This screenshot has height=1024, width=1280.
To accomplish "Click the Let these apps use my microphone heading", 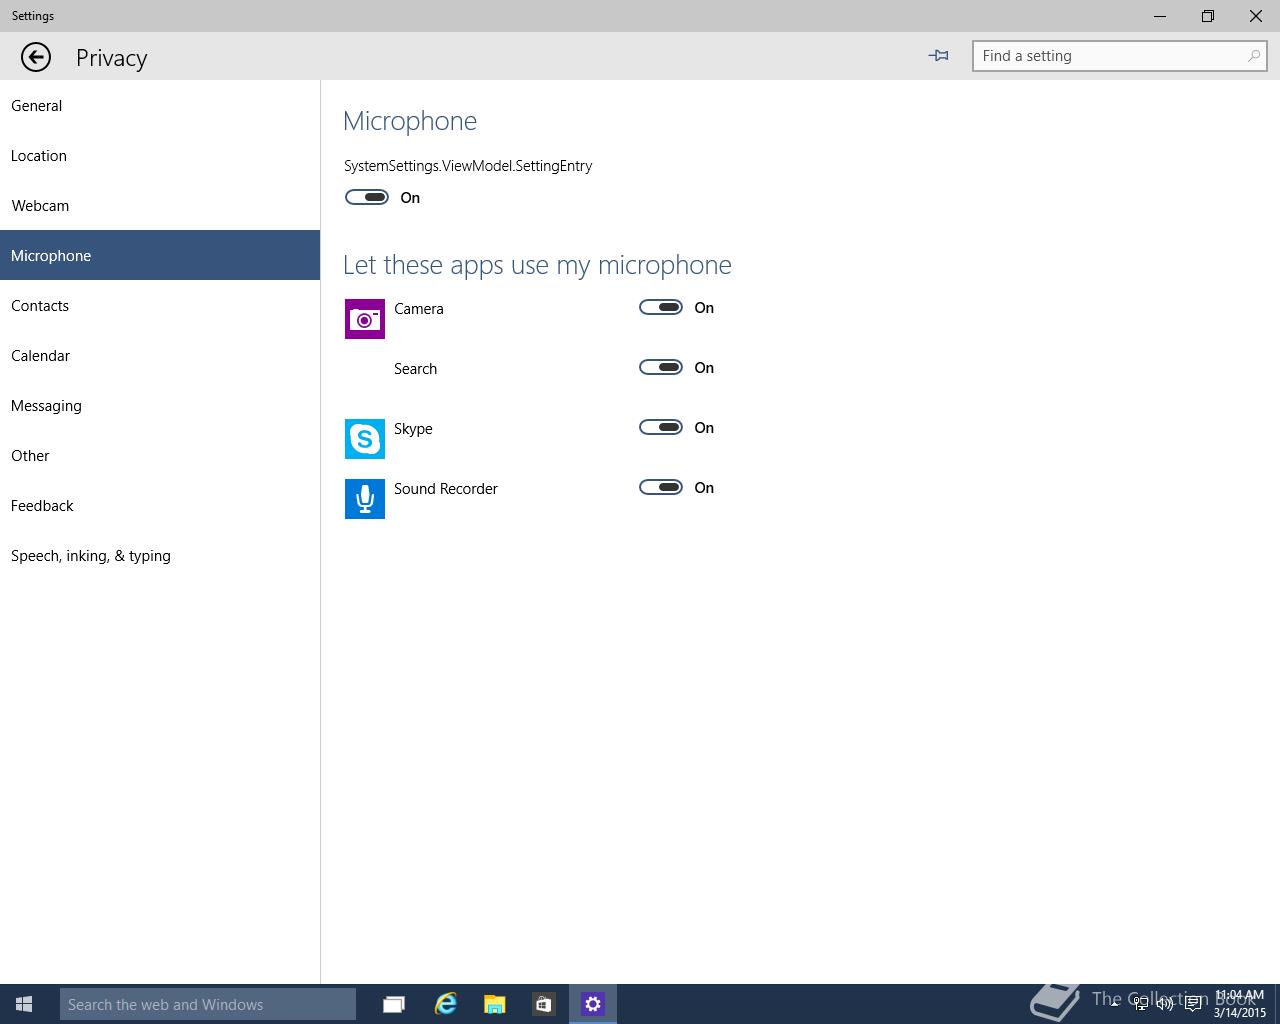I will 537,265.
